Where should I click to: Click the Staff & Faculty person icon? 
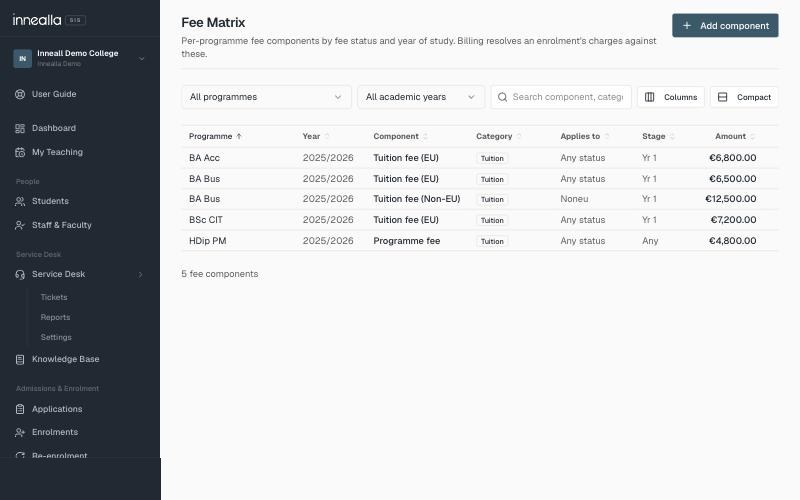point(20,225)
